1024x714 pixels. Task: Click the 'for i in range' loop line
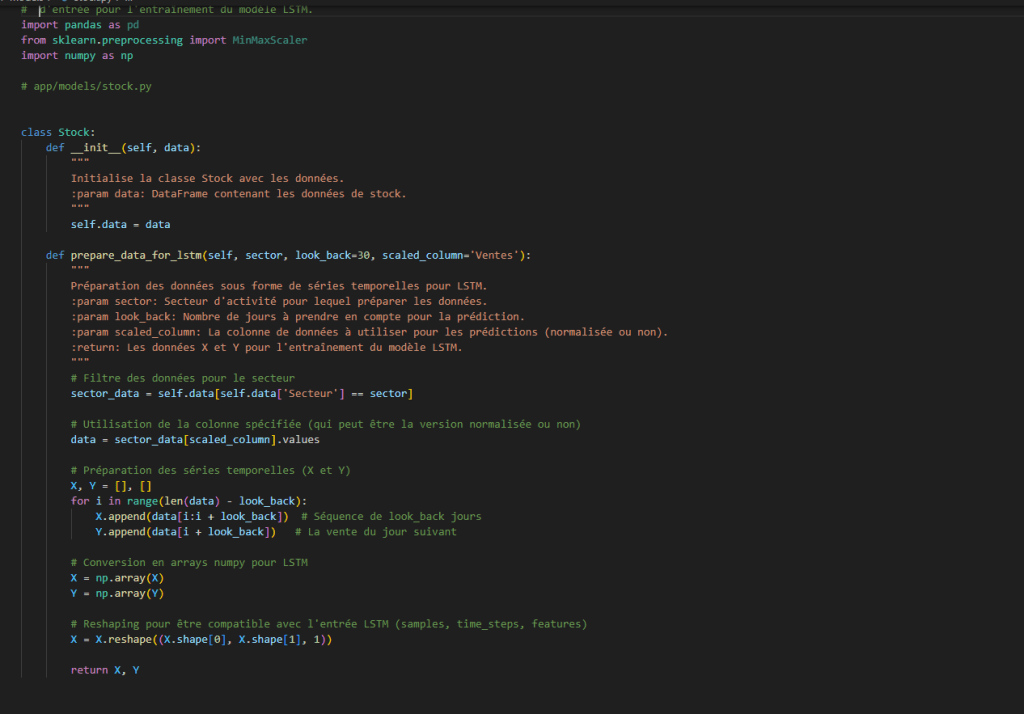tap(188, 500)
